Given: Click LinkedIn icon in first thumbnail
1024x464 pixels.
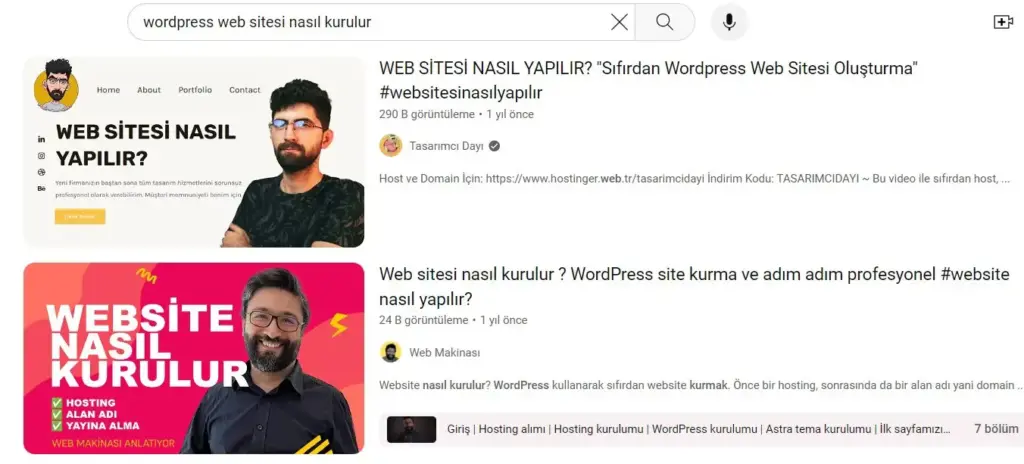Looking at the screenshot, I should pos(42,139).
